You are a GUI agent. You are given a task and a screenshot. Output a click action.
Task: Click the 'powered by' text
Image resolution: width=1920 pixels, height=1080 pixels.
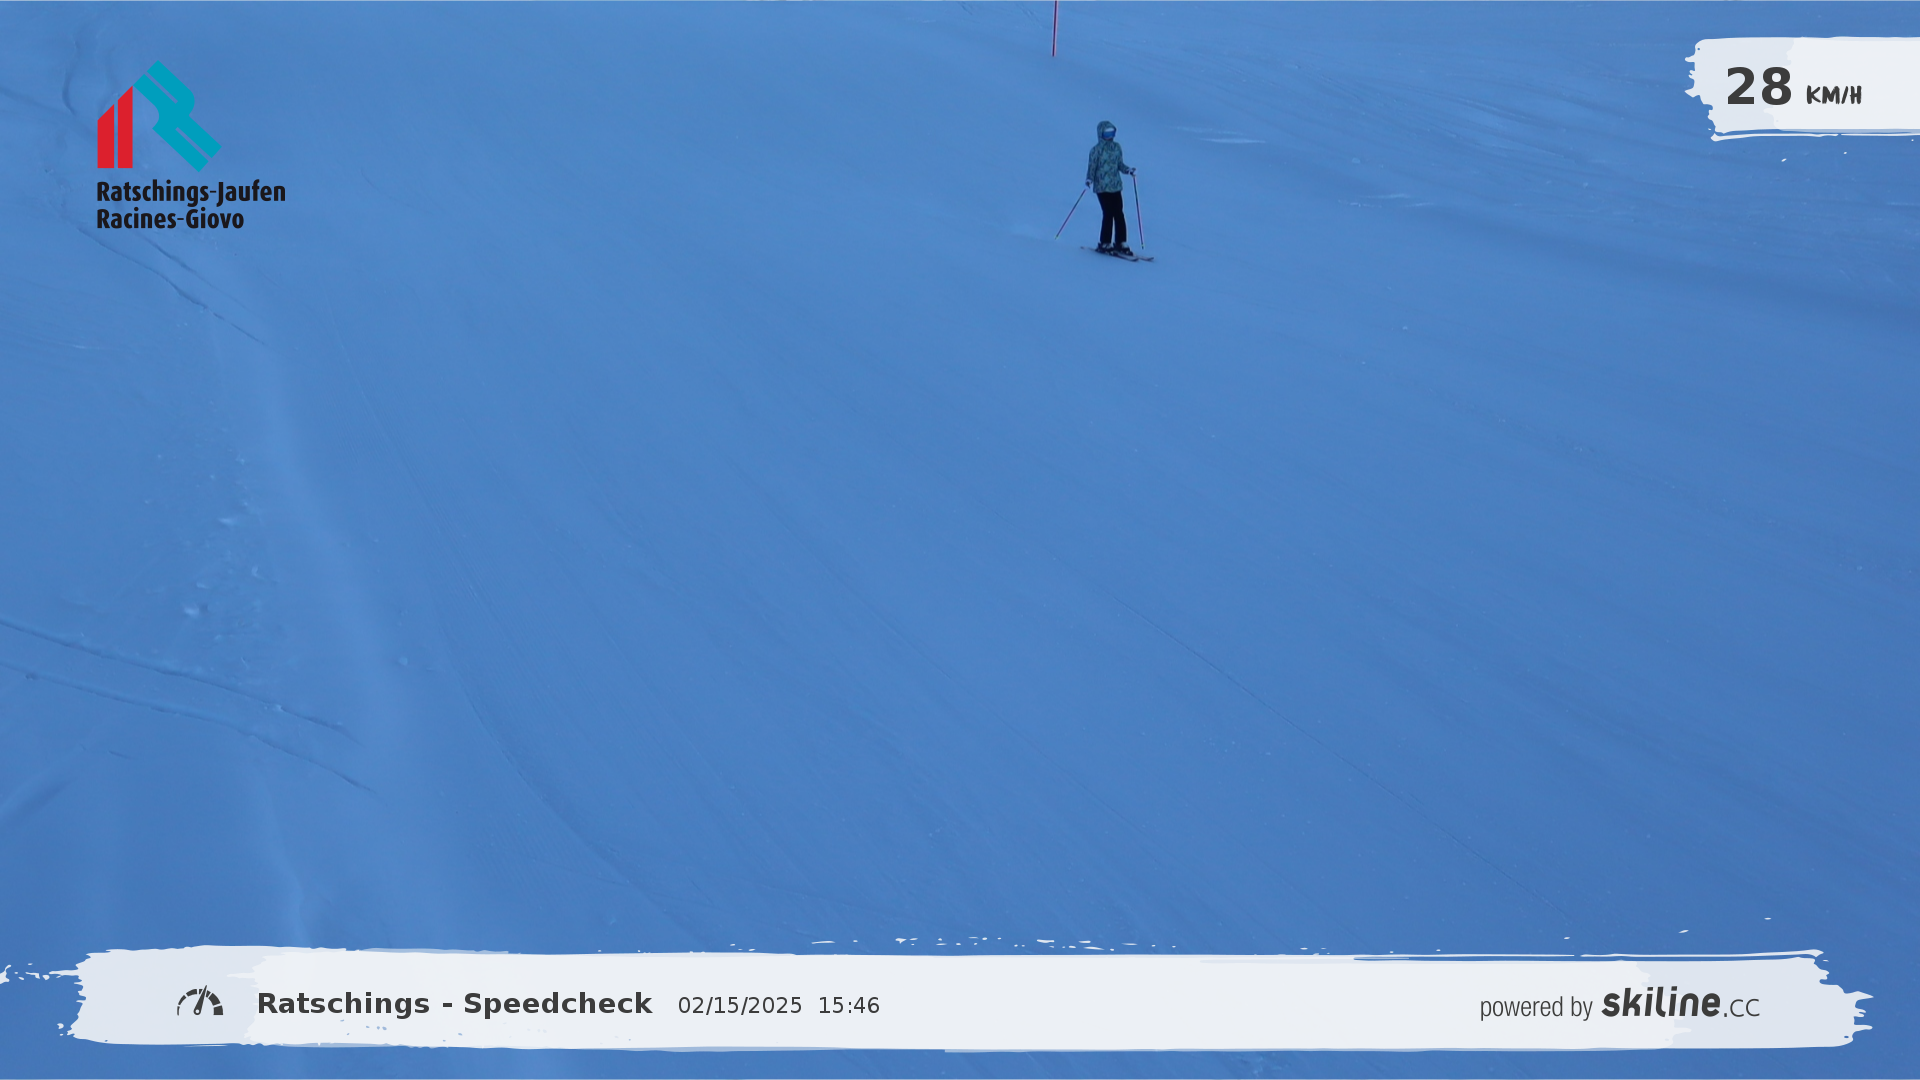click(x=1535, y=1007)
